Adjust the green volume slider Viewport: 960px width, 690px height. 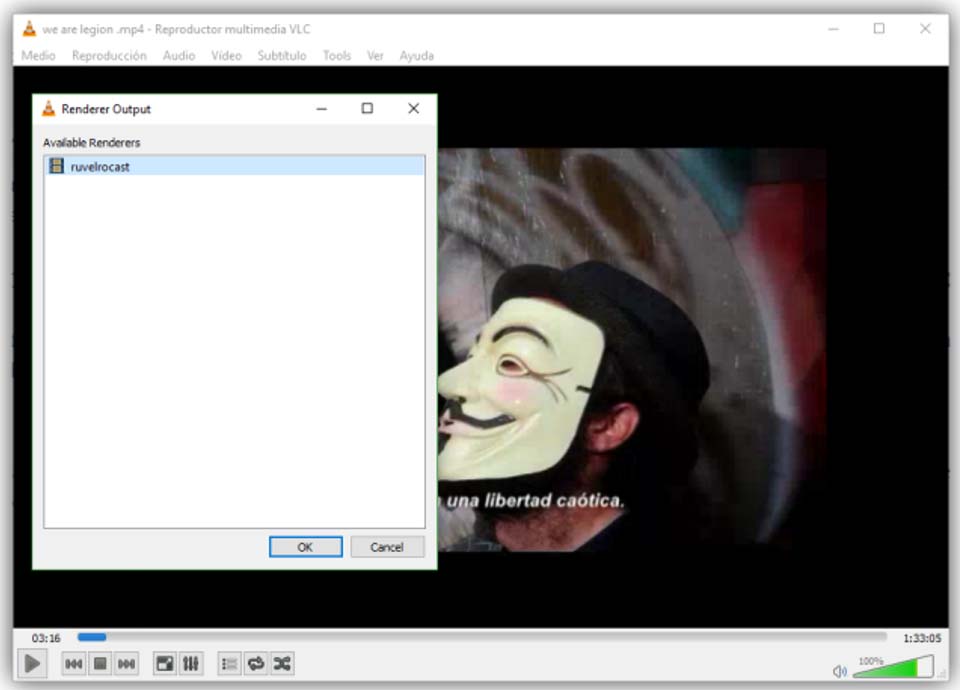click(x=893, y=667)
